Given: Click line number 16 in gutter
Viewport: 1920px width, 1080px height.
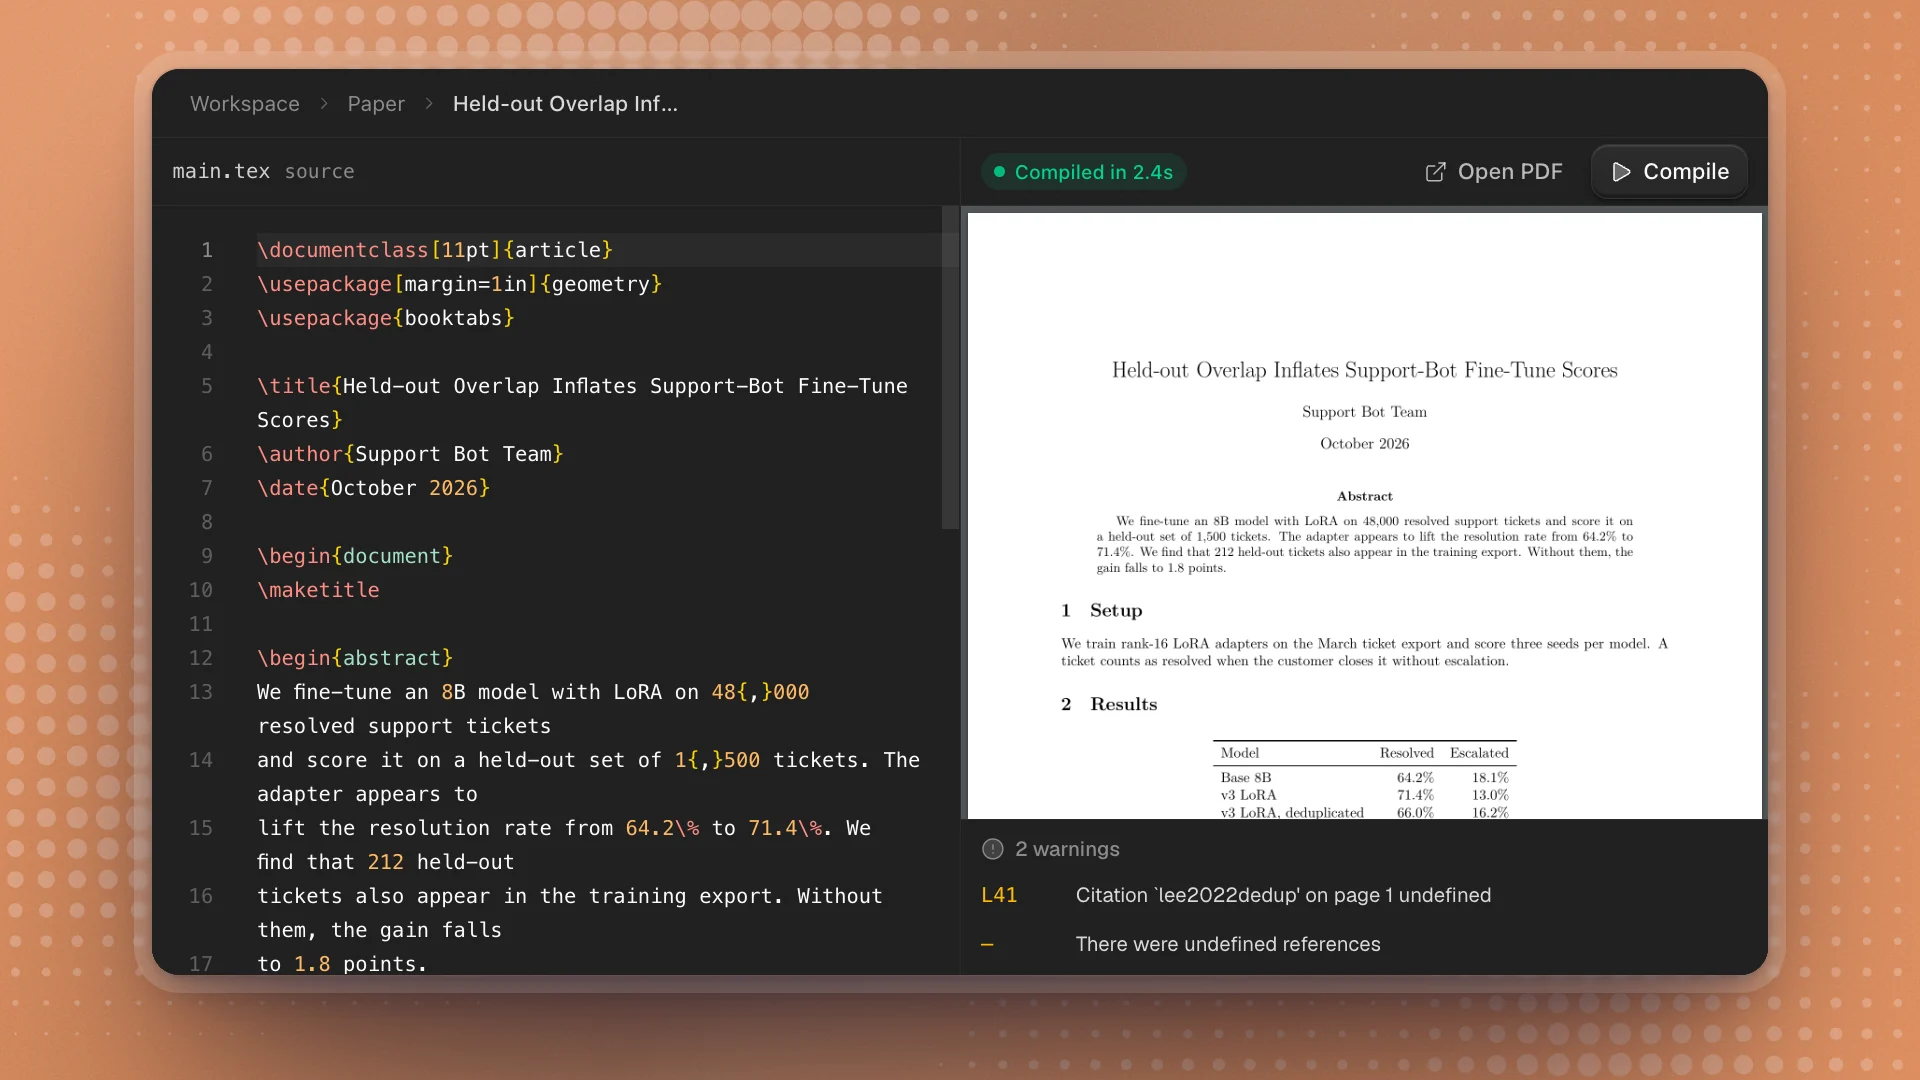Looking at the screenshot, I should coord(201,896).
